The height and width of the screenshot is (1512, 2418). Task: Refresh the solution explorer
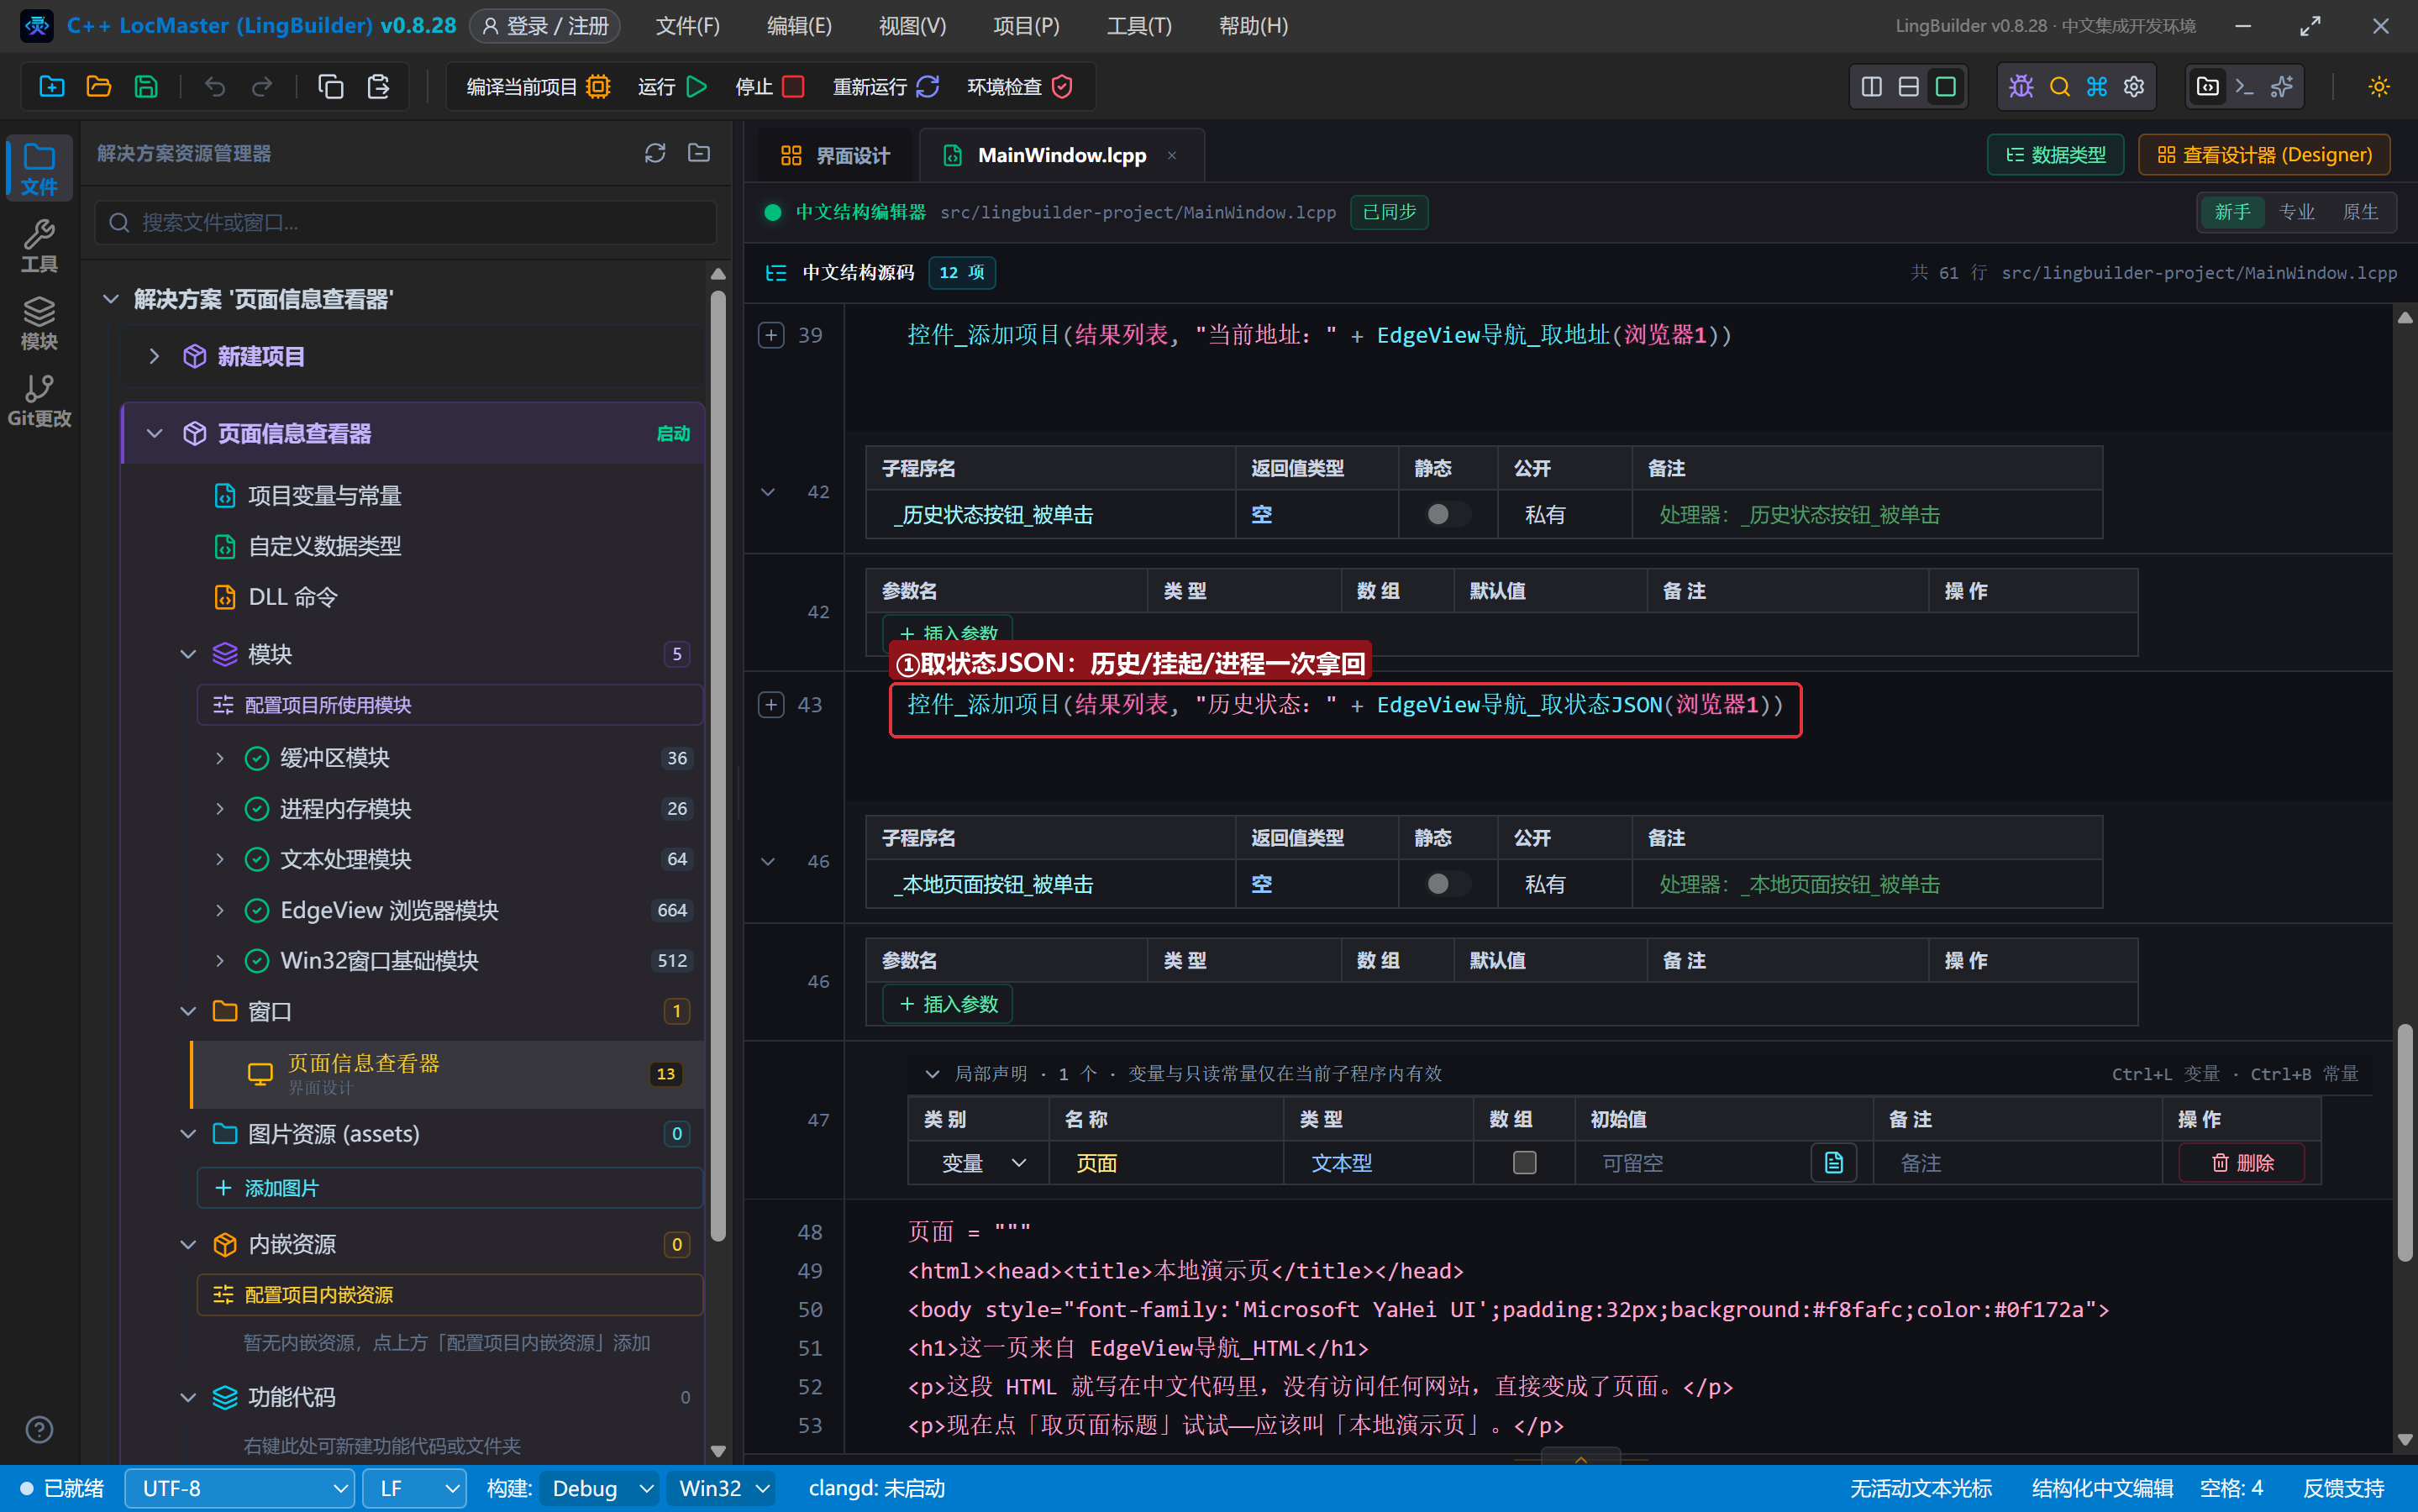coord(655,153)
